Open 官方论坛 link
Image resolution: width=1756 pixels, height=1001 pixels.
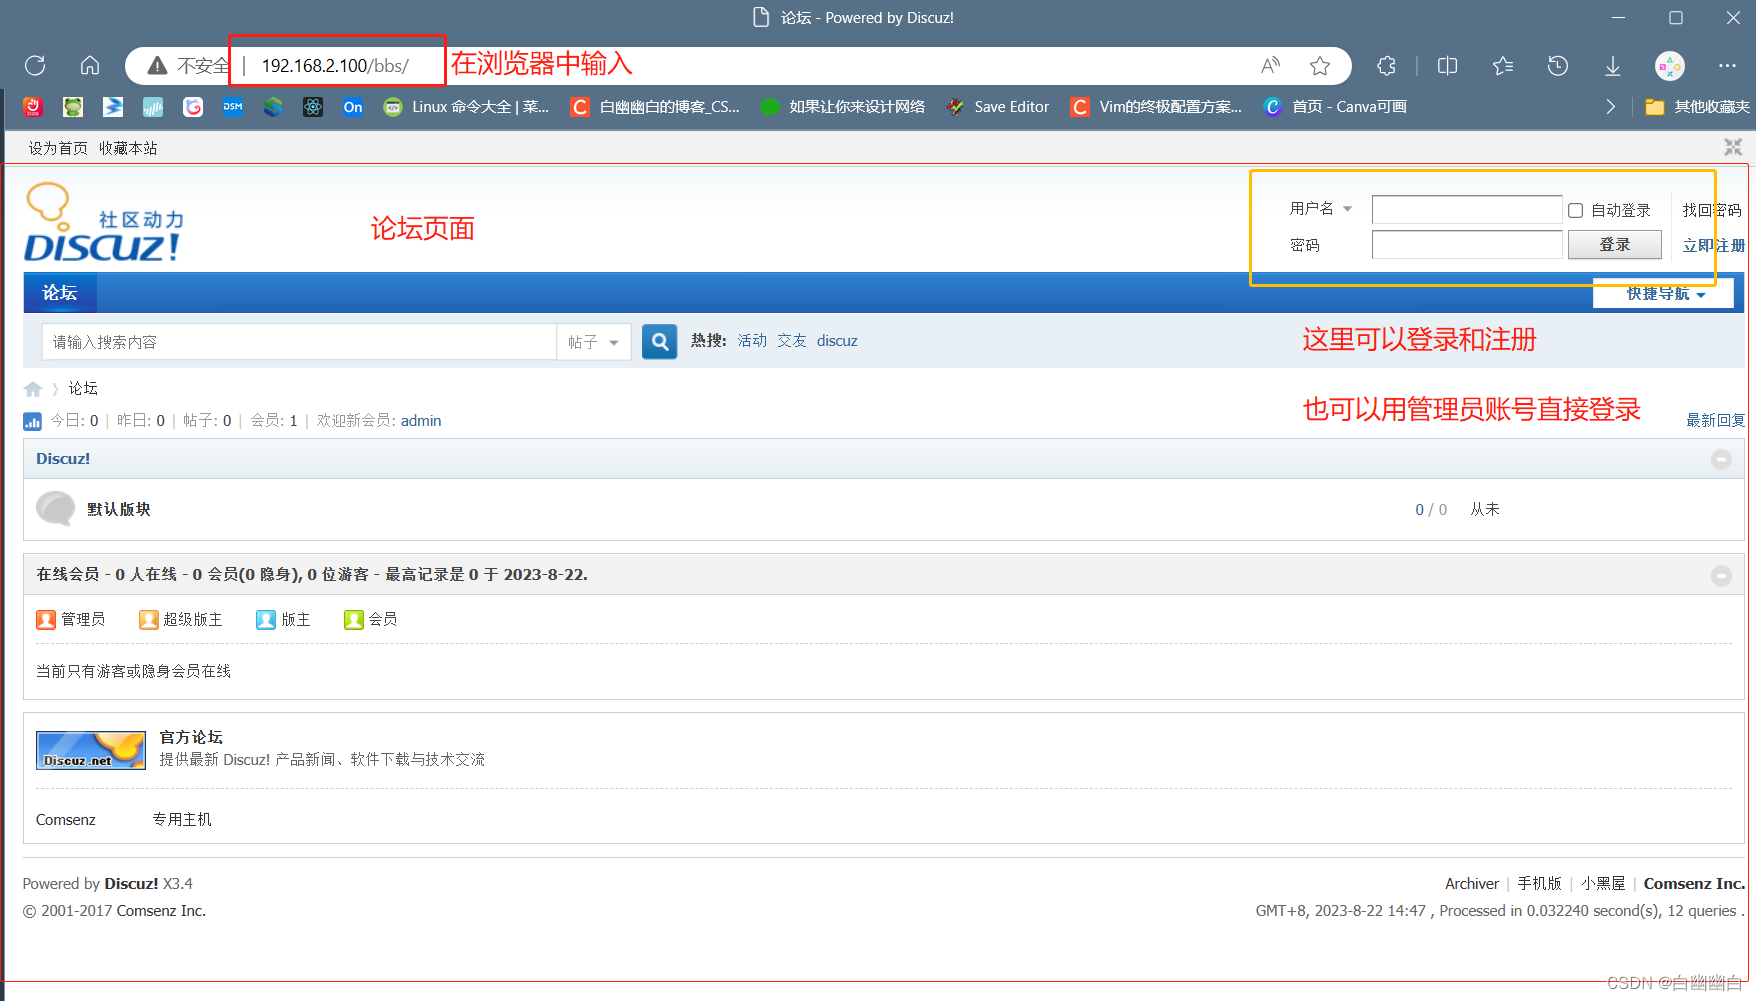(191, 737)
